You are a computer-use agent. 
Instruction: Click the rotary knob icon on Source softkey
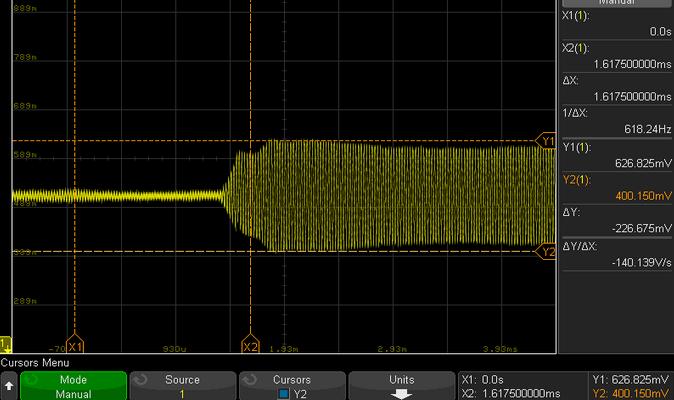[x=140, y=379]
